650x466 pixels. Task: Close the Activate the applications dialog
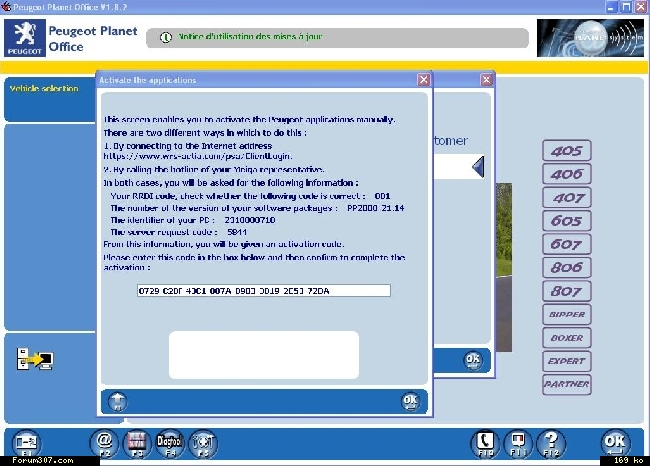click(424, 80)
